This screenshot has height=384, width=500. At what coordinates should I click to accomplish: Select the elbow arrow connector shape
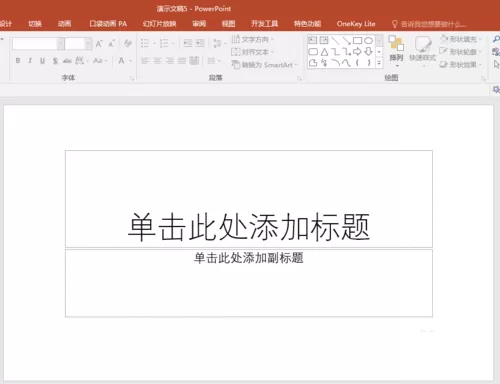click(347, 52)
